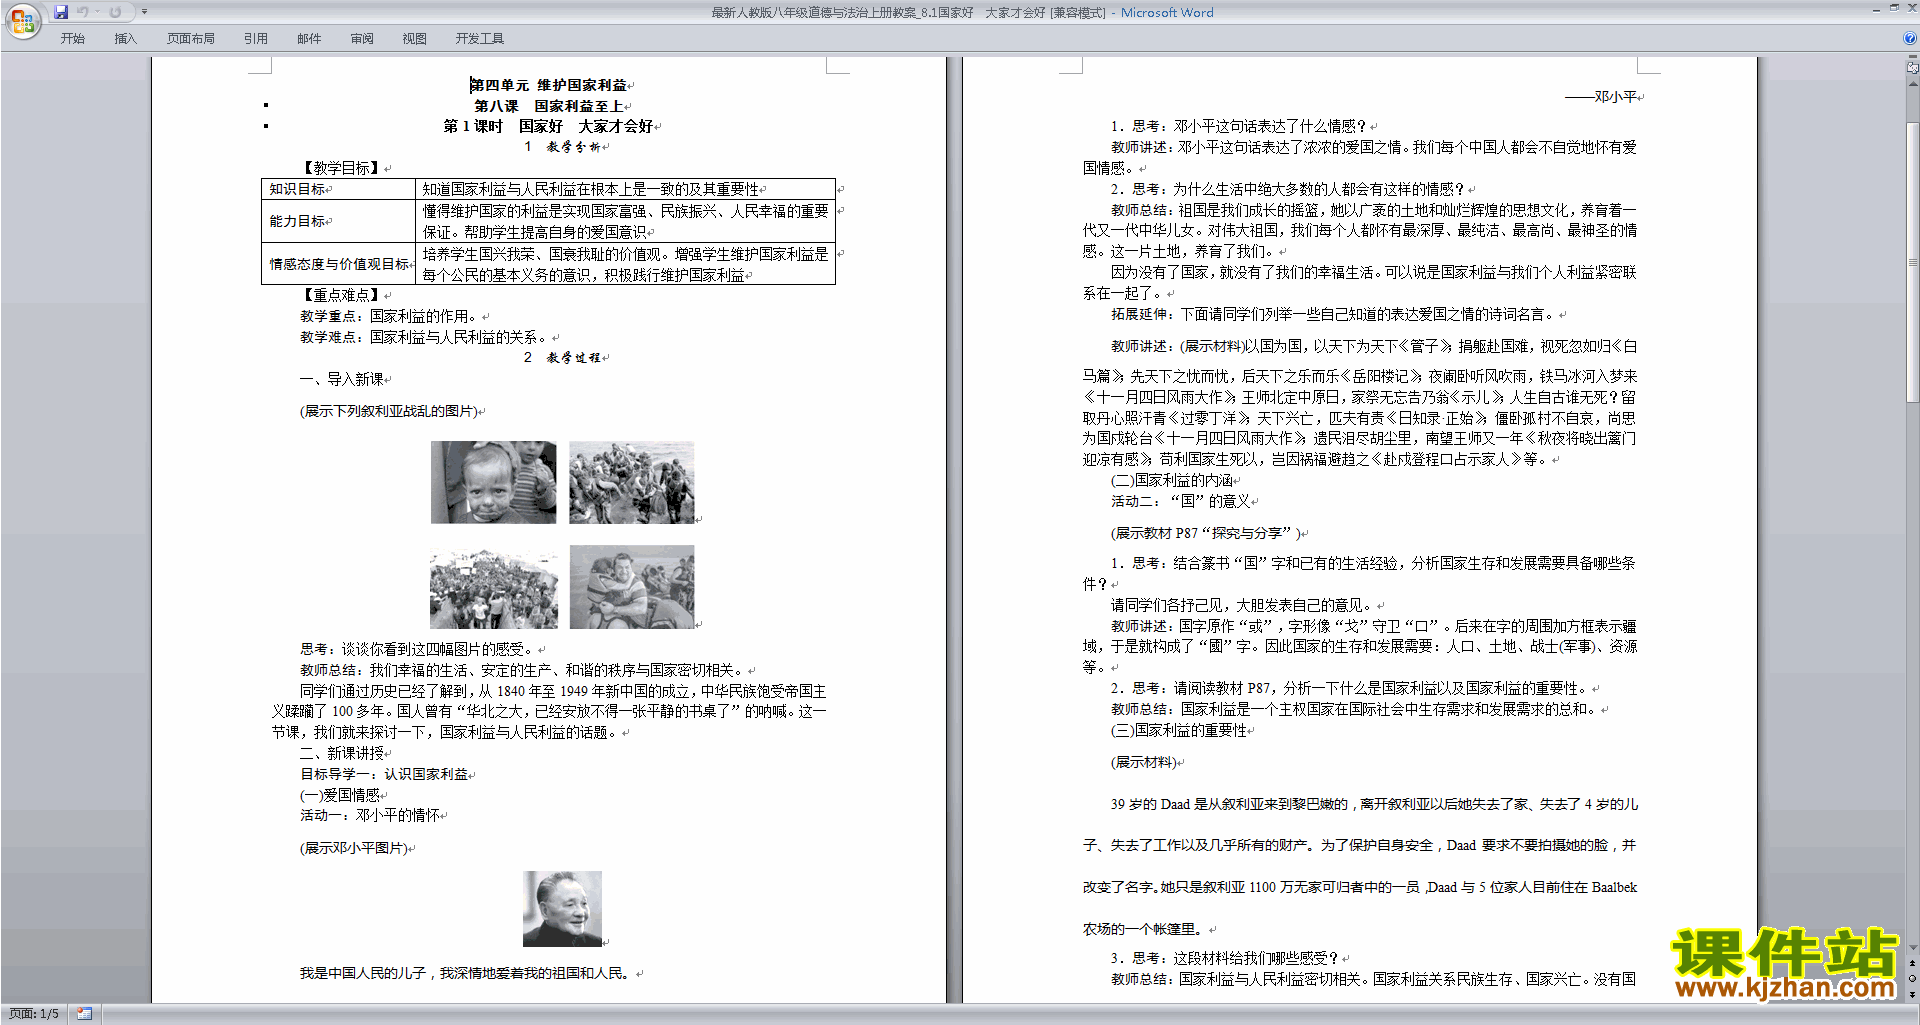The height and width of the screenshot is (1025, 1920).
Task: Click the 能力目标 table cell
Action: click(x=338, y=221)
